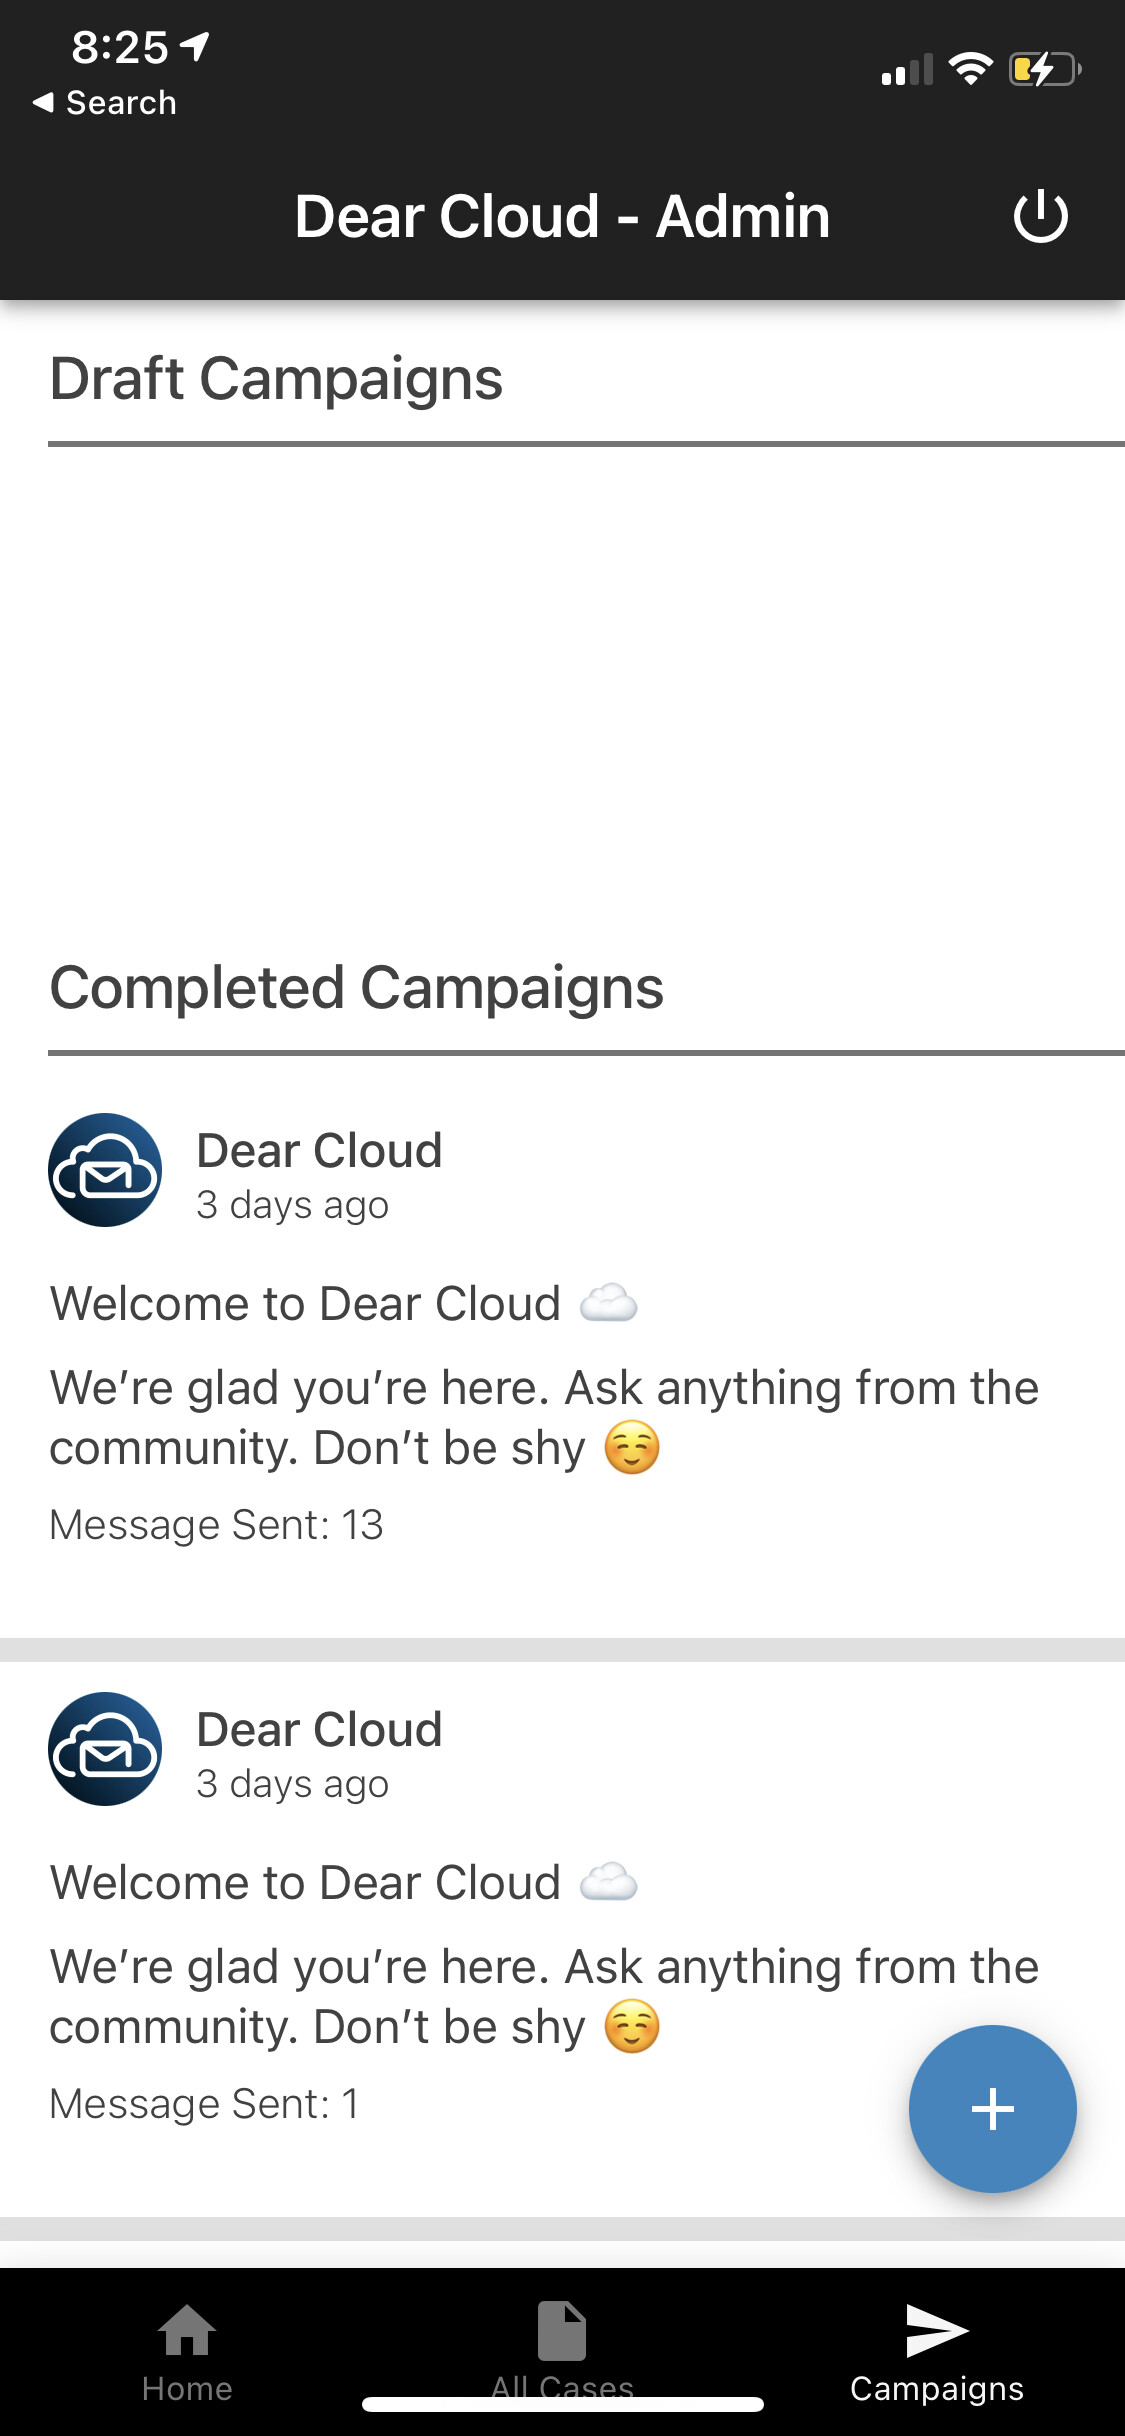Tap the All Cases document icon
Screen dimensions: 1125x2436
click(562, 2330)
